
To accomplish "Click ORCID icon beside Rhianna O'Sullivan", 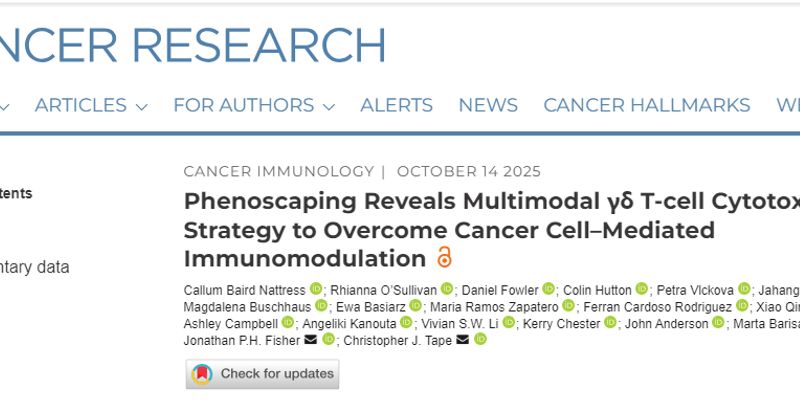I will tap(447, 289).
